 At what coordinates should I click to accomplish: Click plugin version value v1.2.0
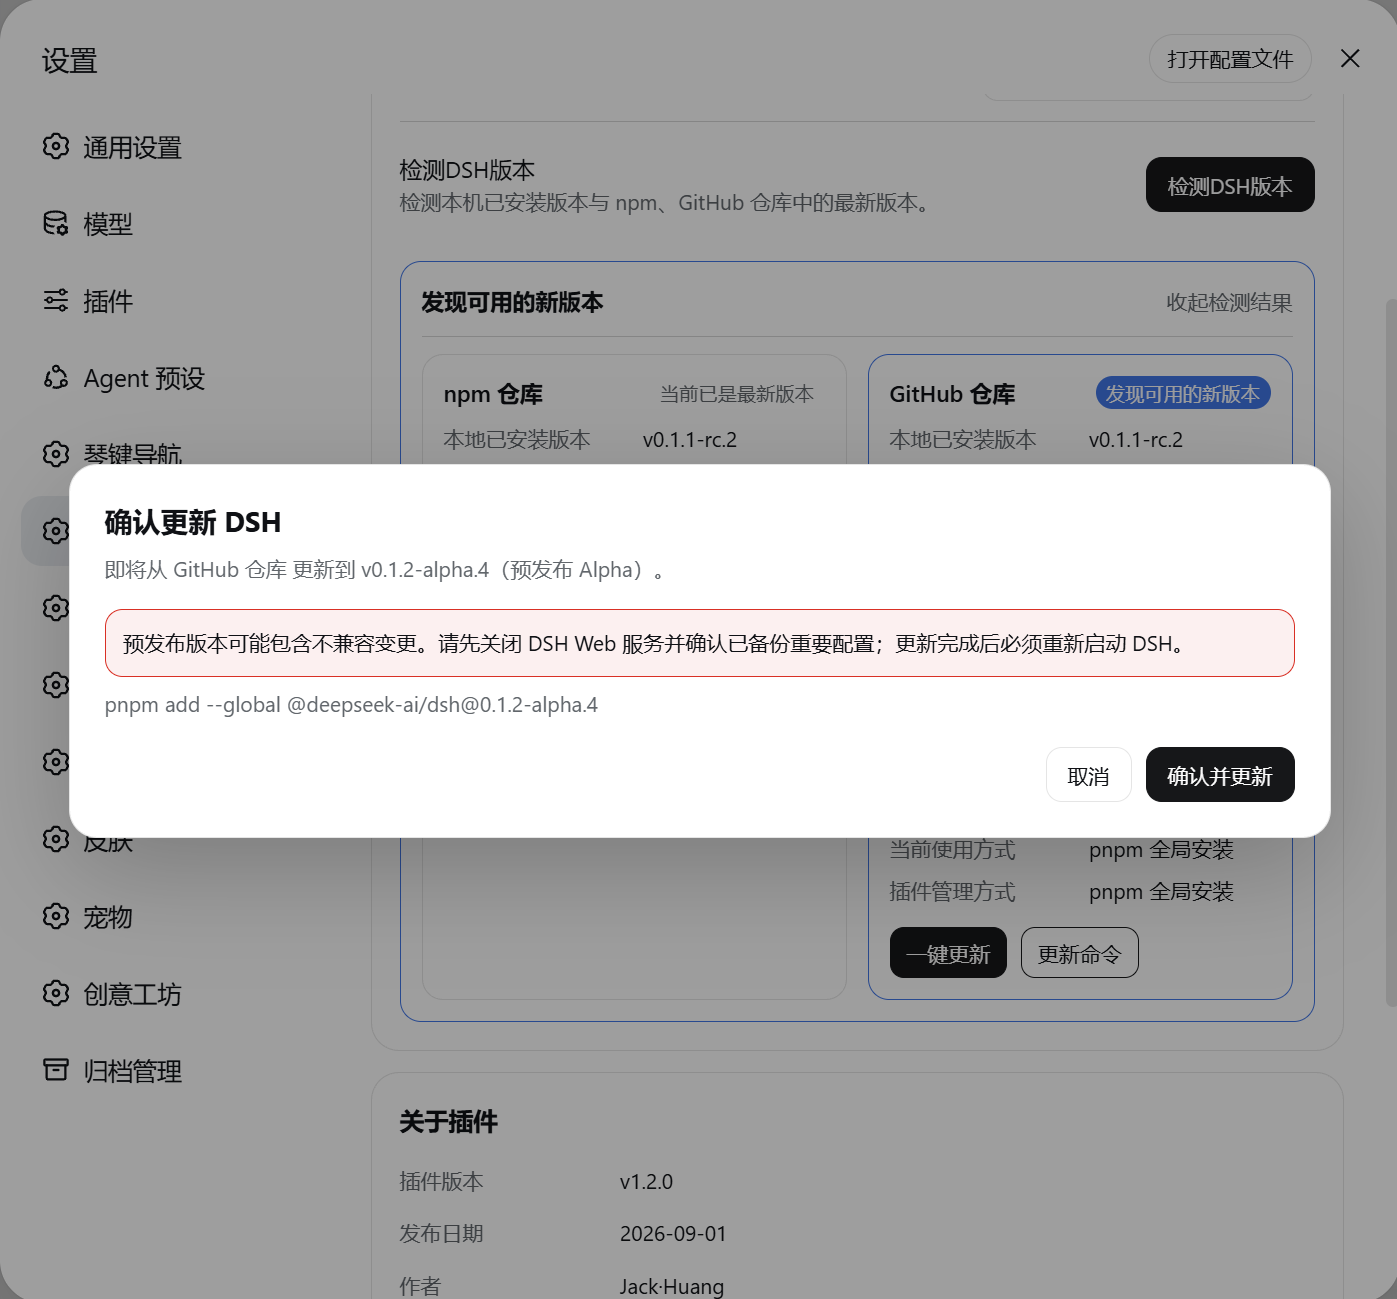click(x=646, y=1182)
